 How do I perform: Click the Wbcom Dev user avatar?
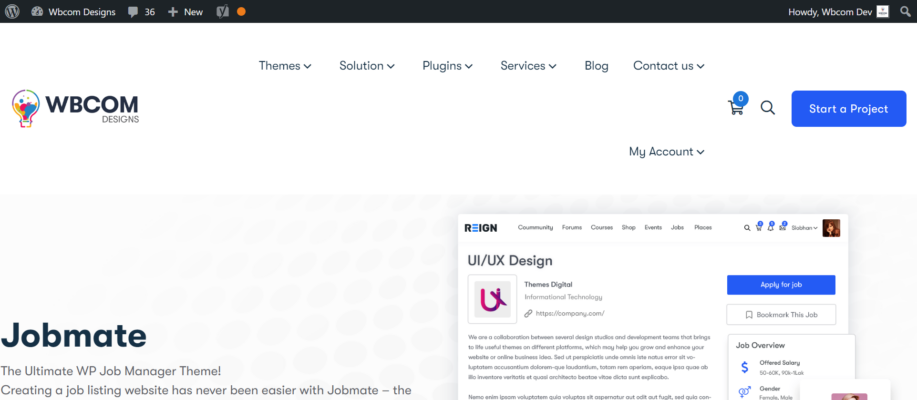click(882, 12)
